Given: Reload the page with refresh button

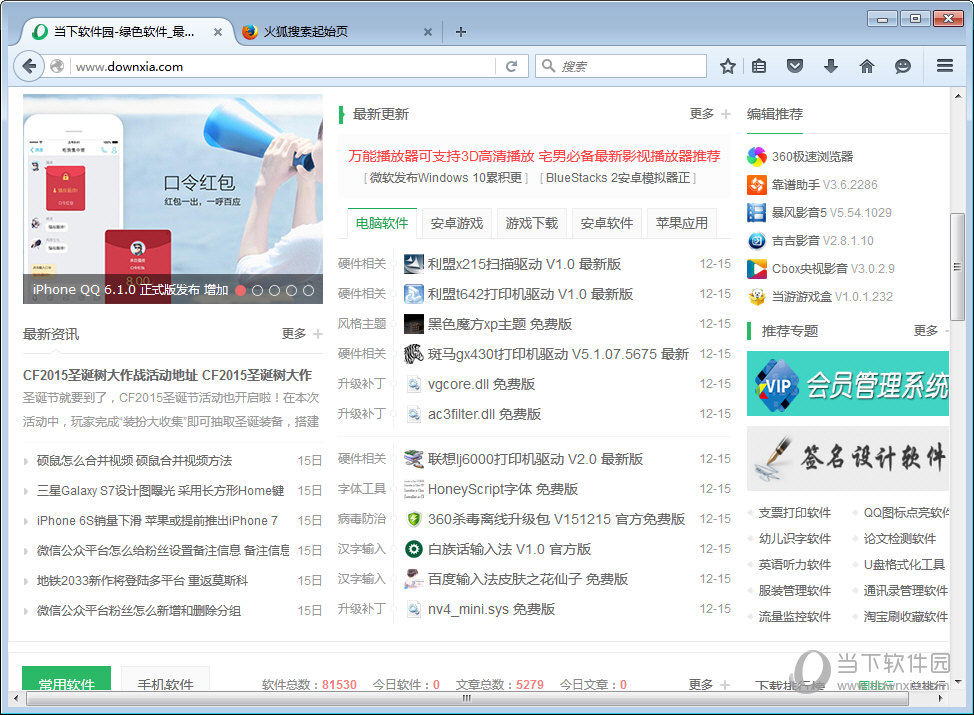Looking at the screenshot, I should 511,66.
